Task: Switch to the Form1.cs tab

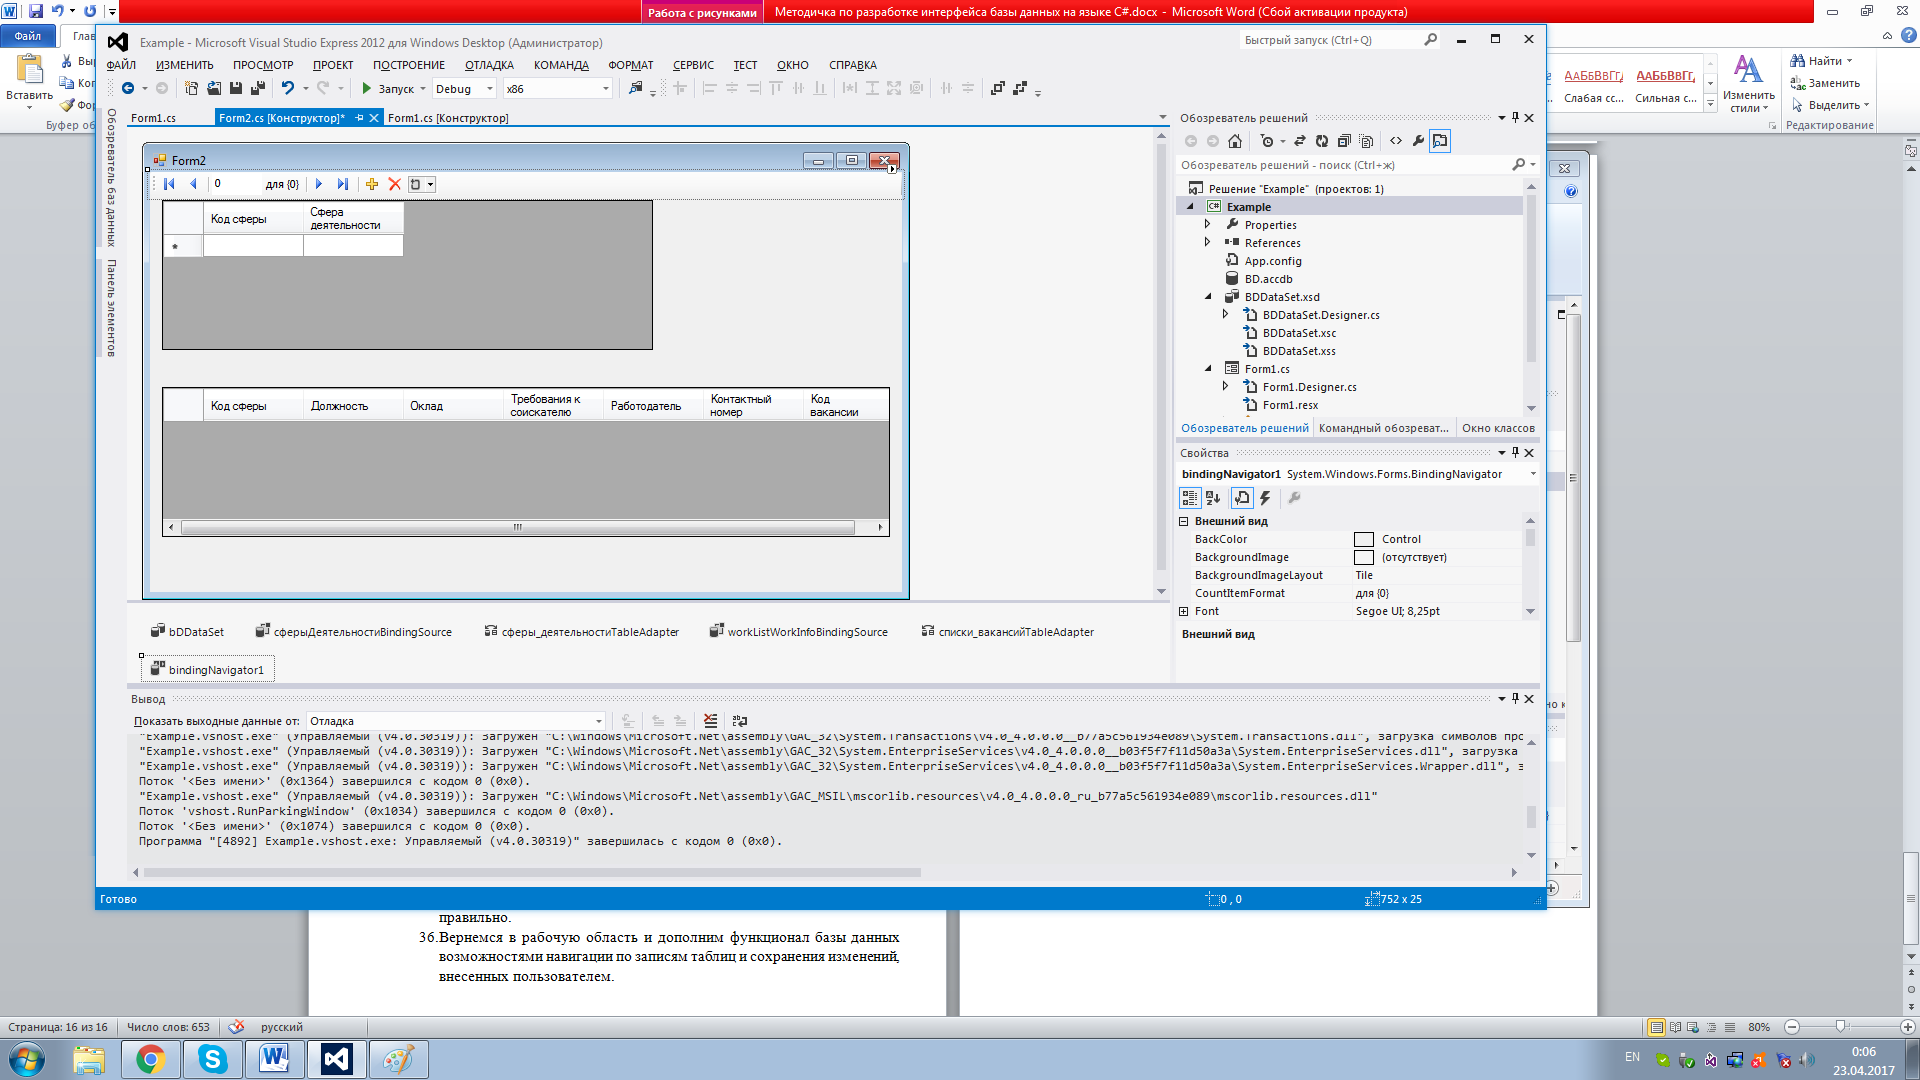Action: point(153,118)
